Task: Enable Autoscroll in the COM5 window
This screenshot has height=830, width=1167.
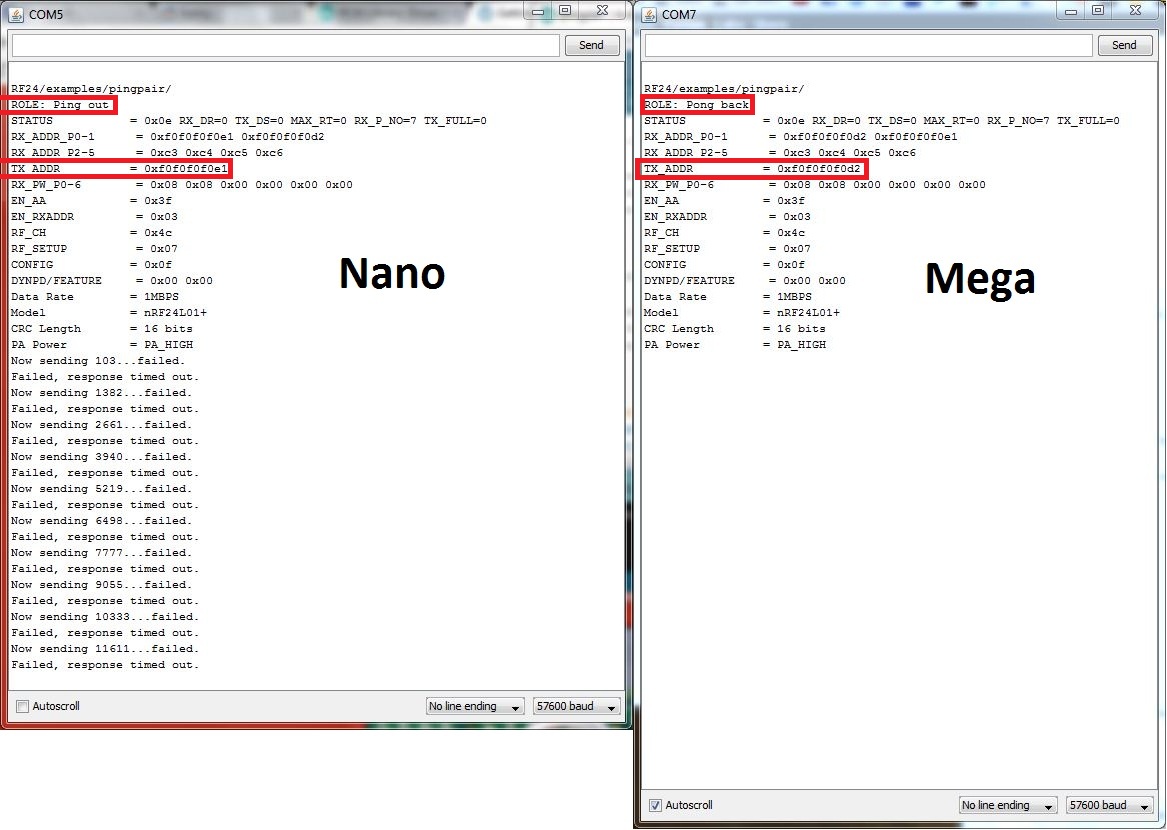Action: [x=22, y=706]
